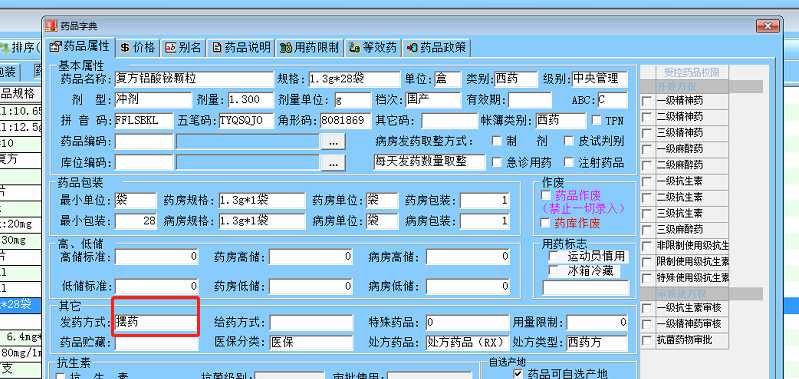Check 二级抗生素 permission
Viewport: 799px width, 379px height.
point(647,197)
